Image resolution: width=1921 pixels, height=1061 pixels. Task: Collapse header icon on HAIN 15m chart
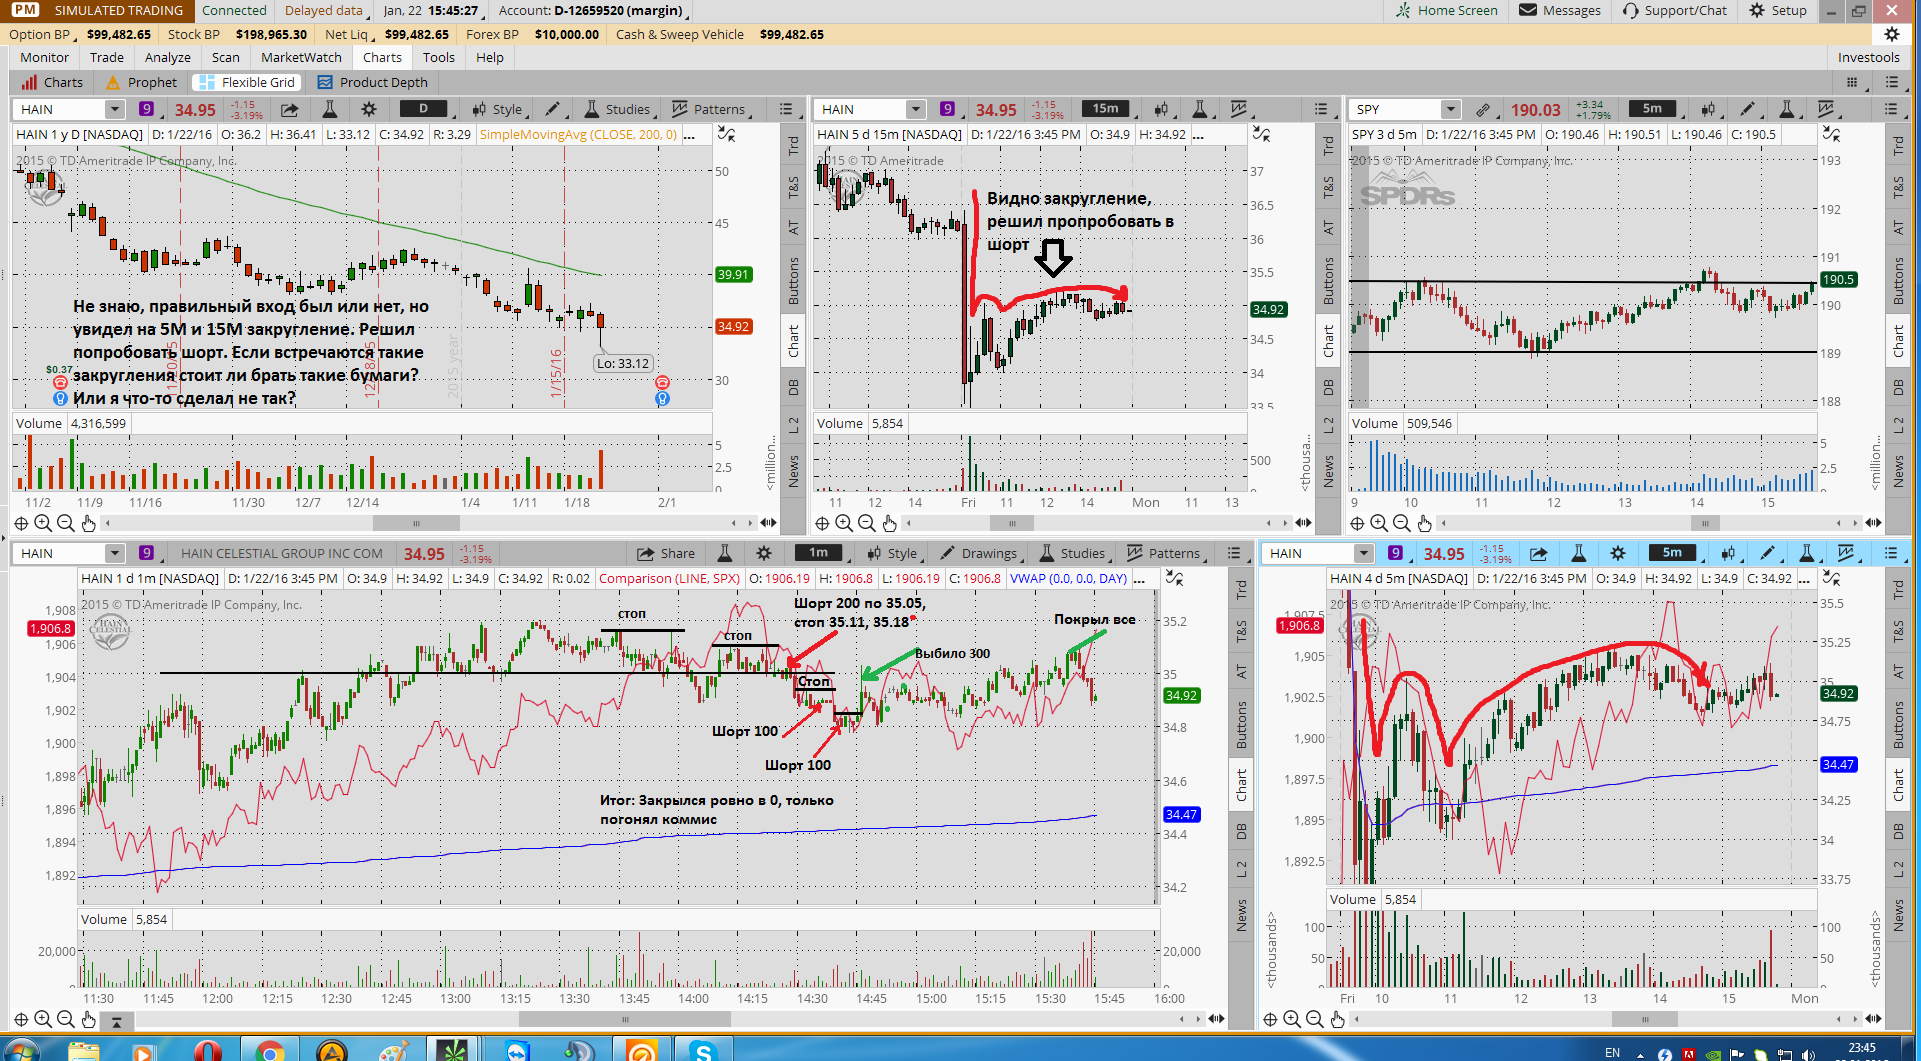[x=1262, y=134]
